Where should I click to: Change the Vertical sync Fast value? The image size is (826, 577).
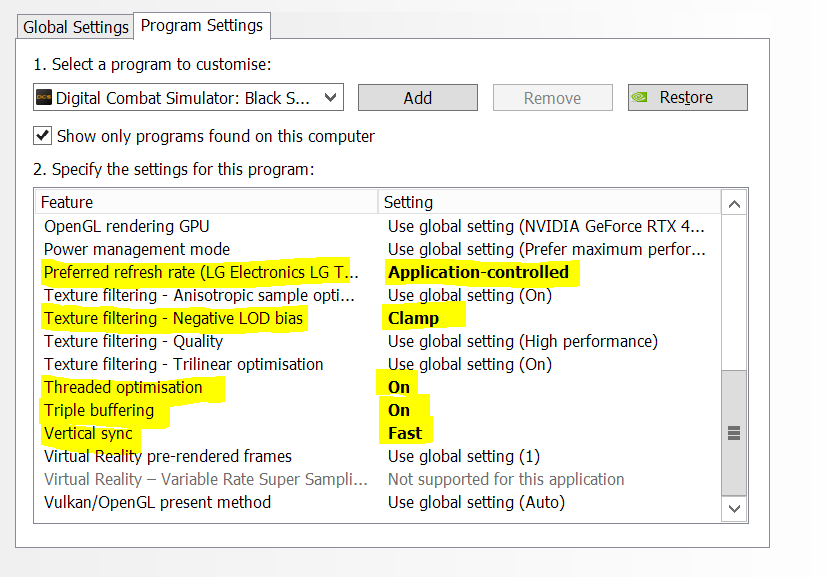coord(405,433)
